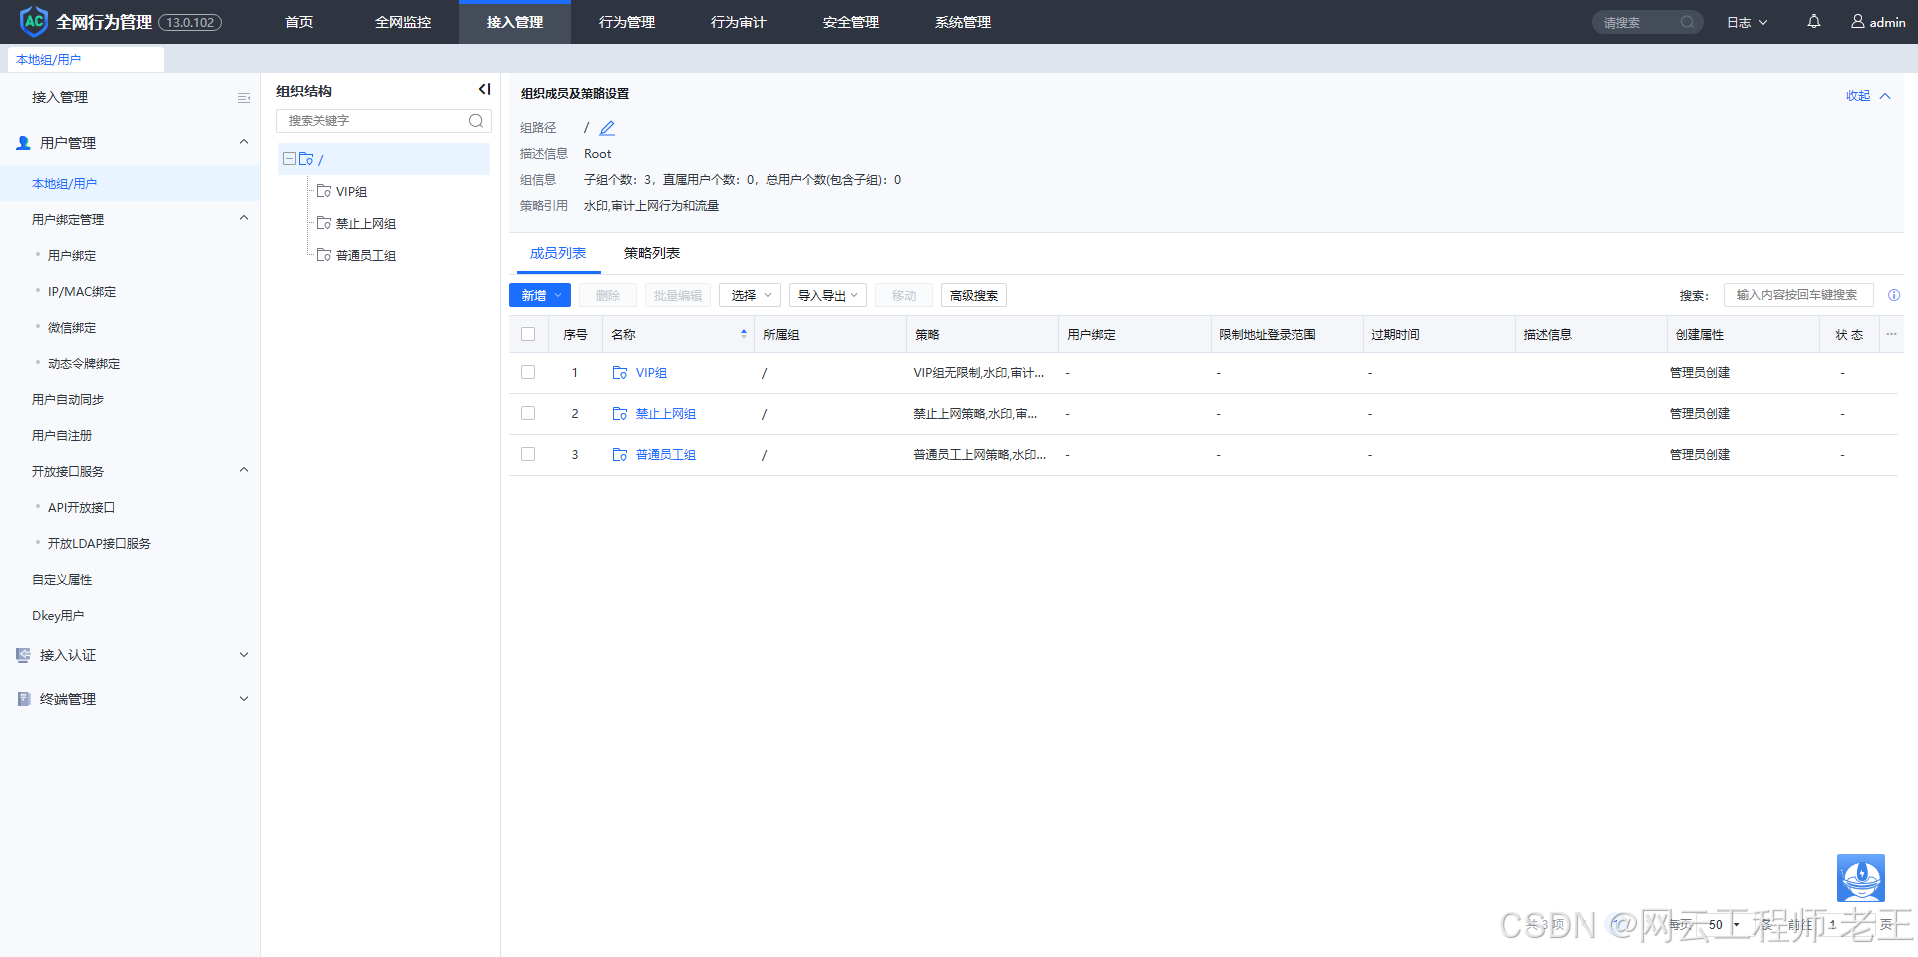Collapse the organization structure panel arrow
This screenshot has height=957, width=1918.
pyautogui.click(x=484, y=90)
